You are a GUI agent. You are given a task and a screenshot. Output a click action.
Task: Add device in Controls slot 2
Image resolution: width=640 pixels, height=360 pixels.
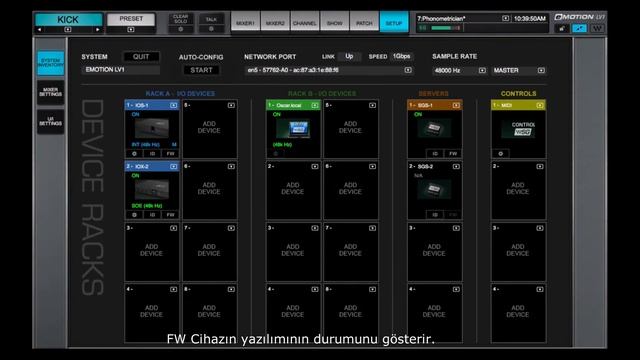point(518,189)
